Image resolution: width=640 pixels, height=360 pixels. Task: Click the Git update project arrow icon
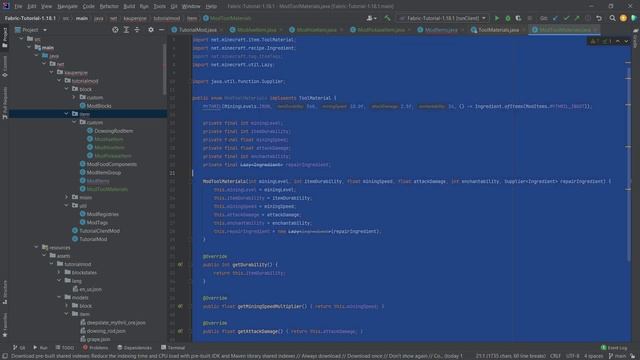coord(555,18)
